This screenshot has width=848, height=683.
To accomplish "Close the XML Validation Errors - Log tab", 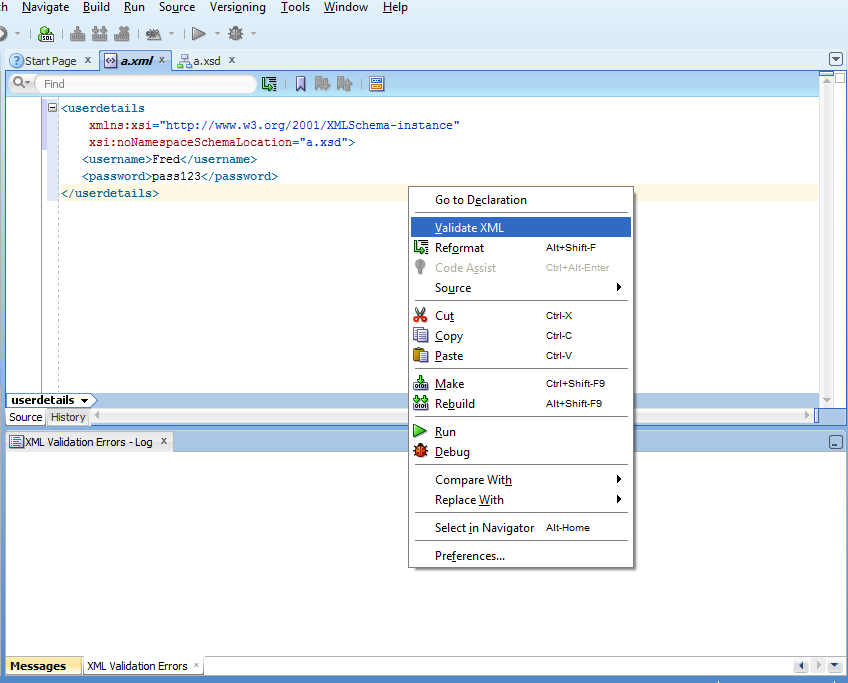I will (x=163, y=441).
